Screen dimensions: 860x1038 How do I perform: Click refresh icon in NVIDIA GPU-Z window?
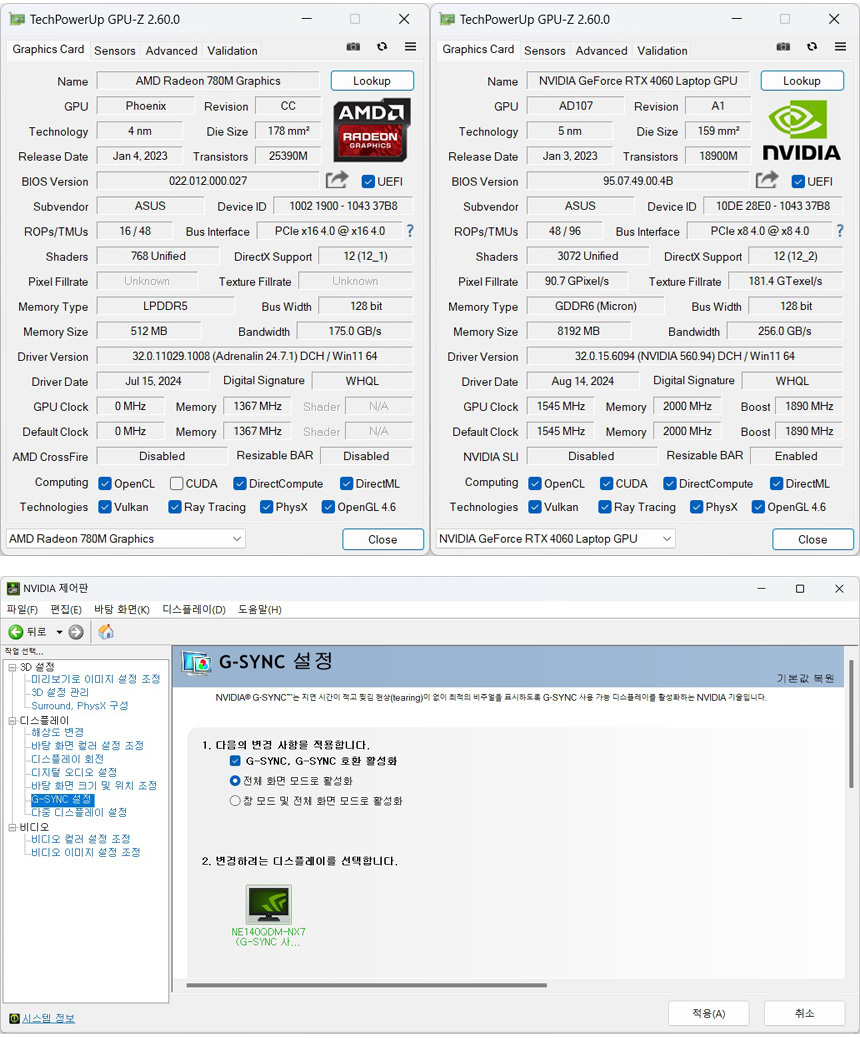(812, 46)
